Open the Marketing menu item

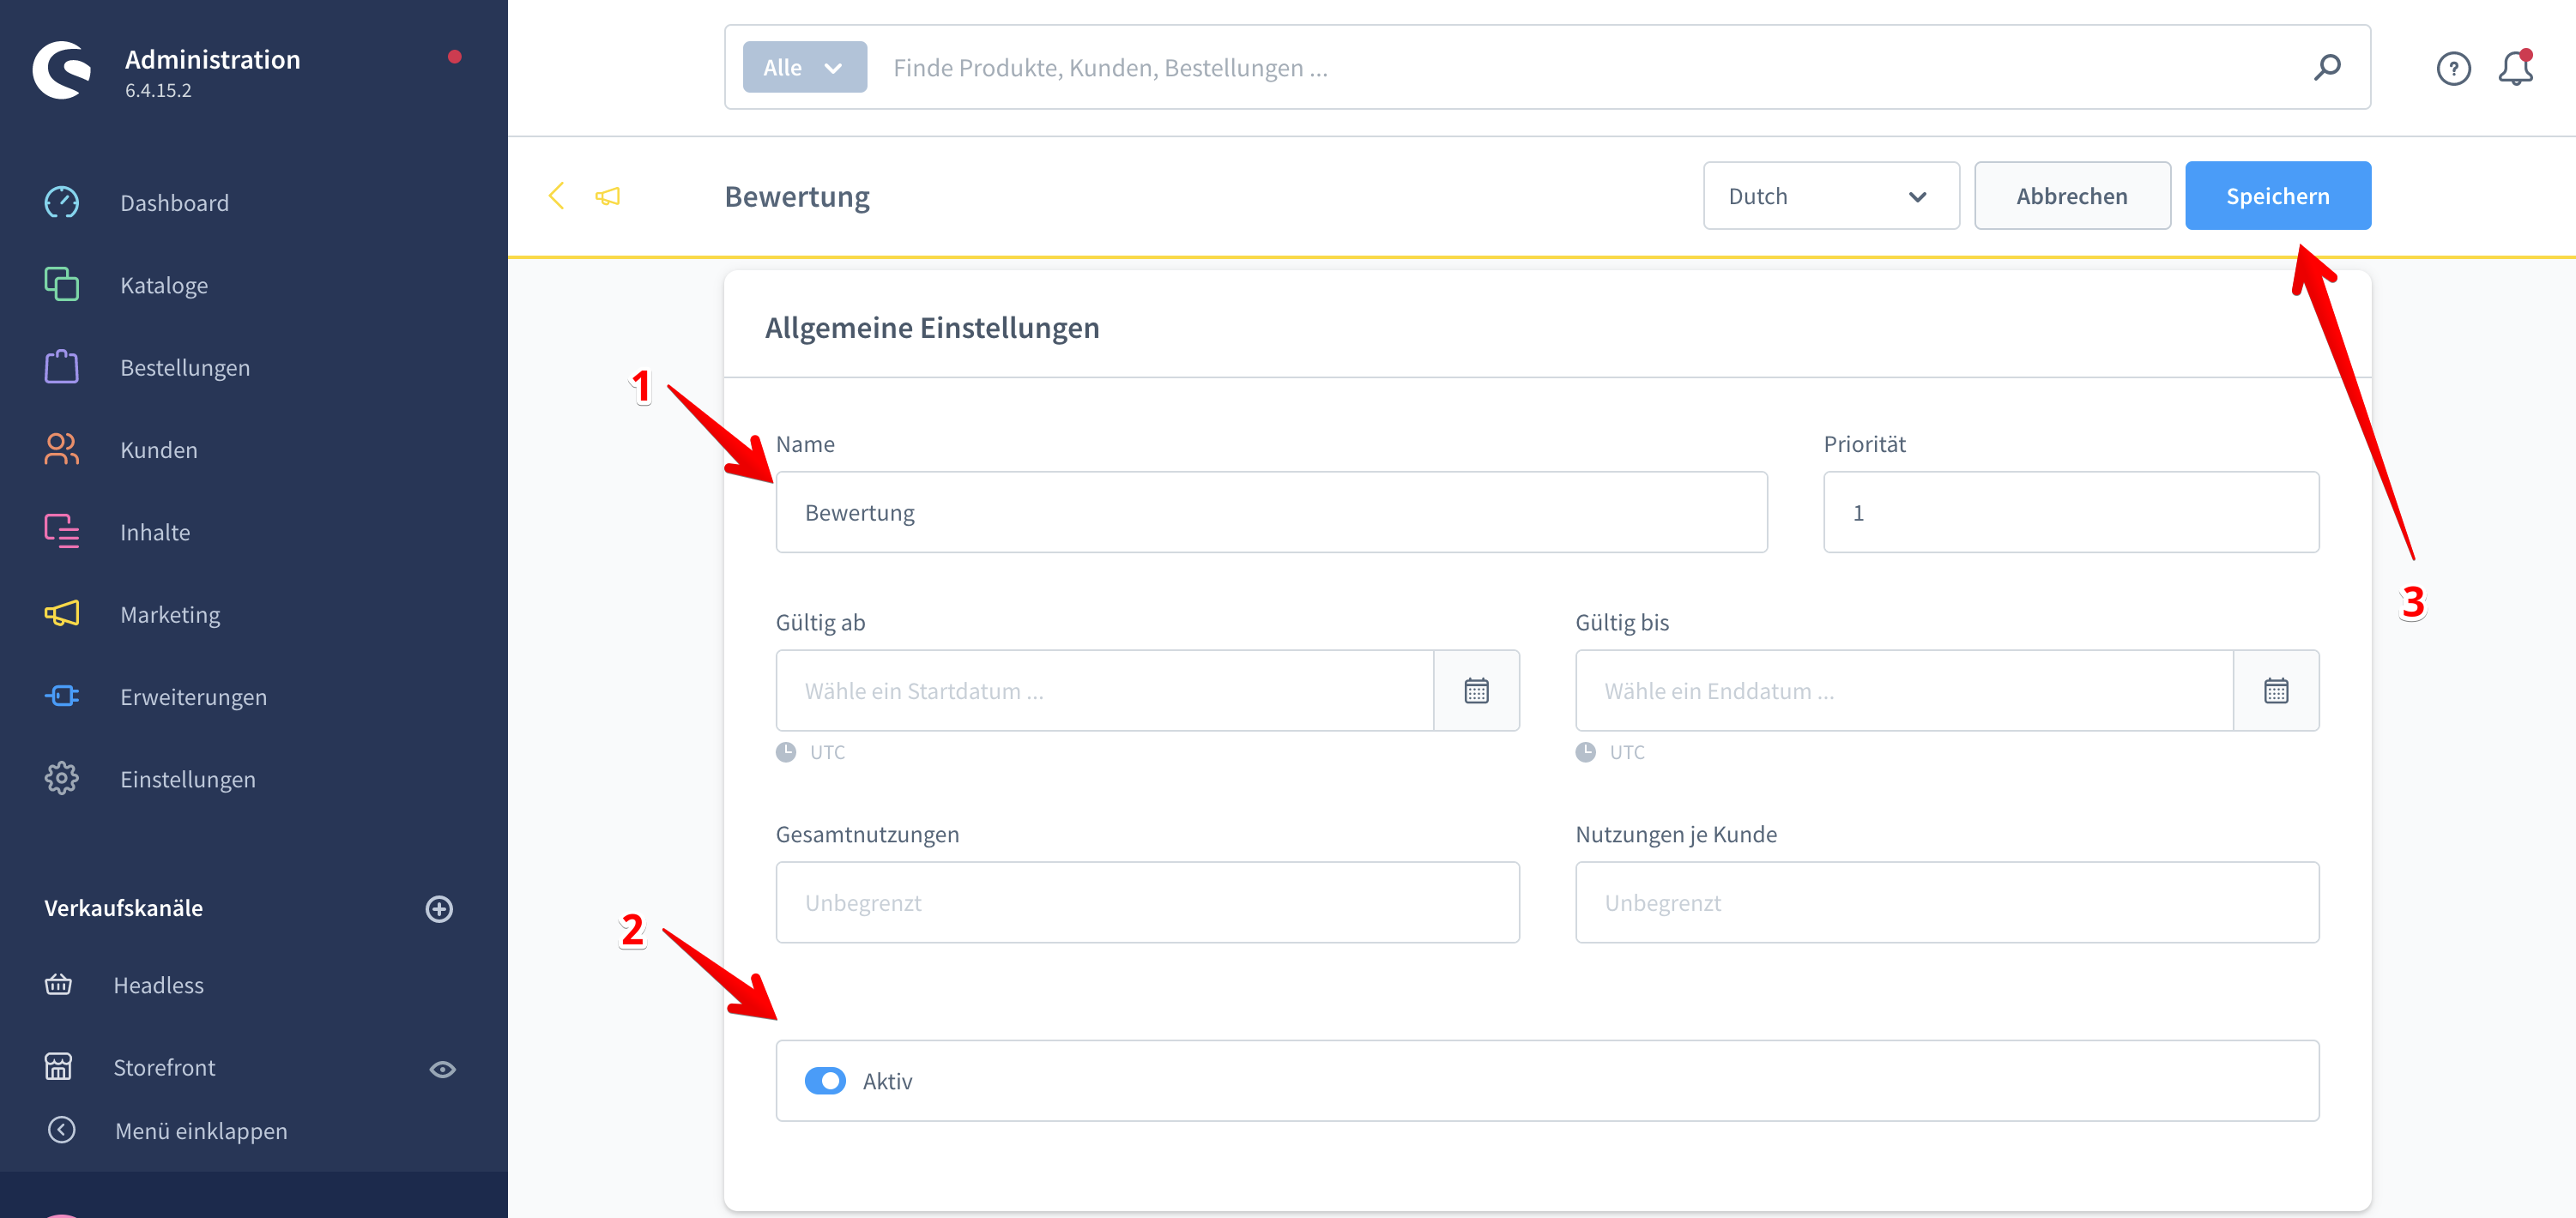(170, 614)
